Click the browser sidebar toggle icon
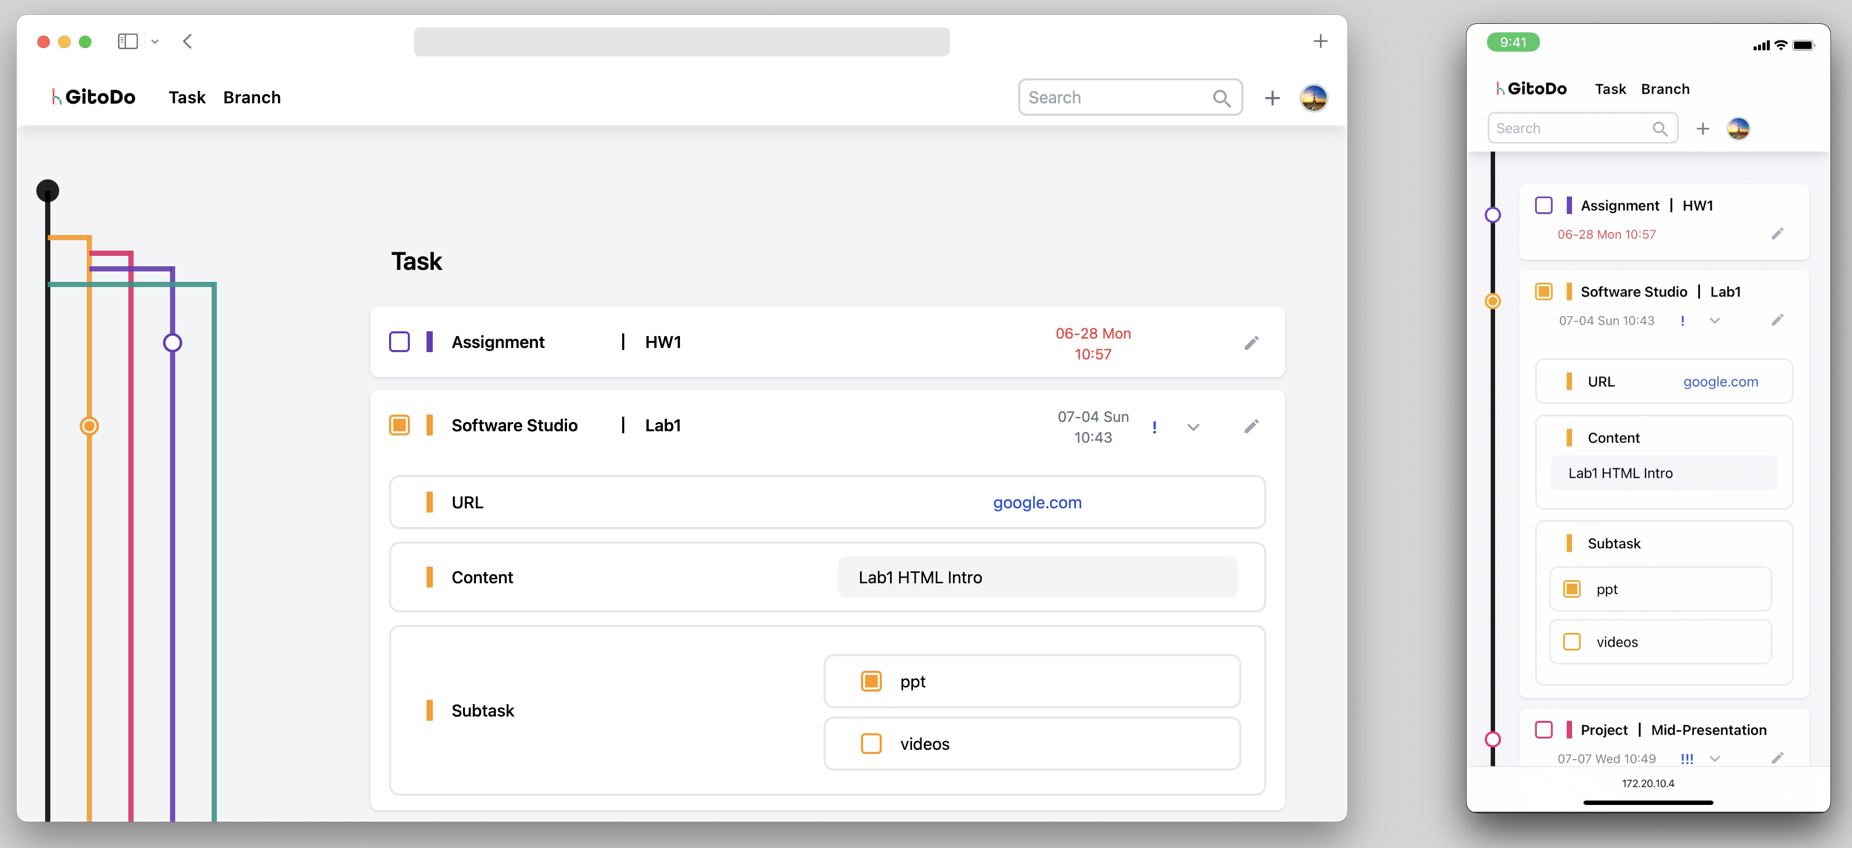The height and width of the screenshot is (848, 1852). coord(128,41)
